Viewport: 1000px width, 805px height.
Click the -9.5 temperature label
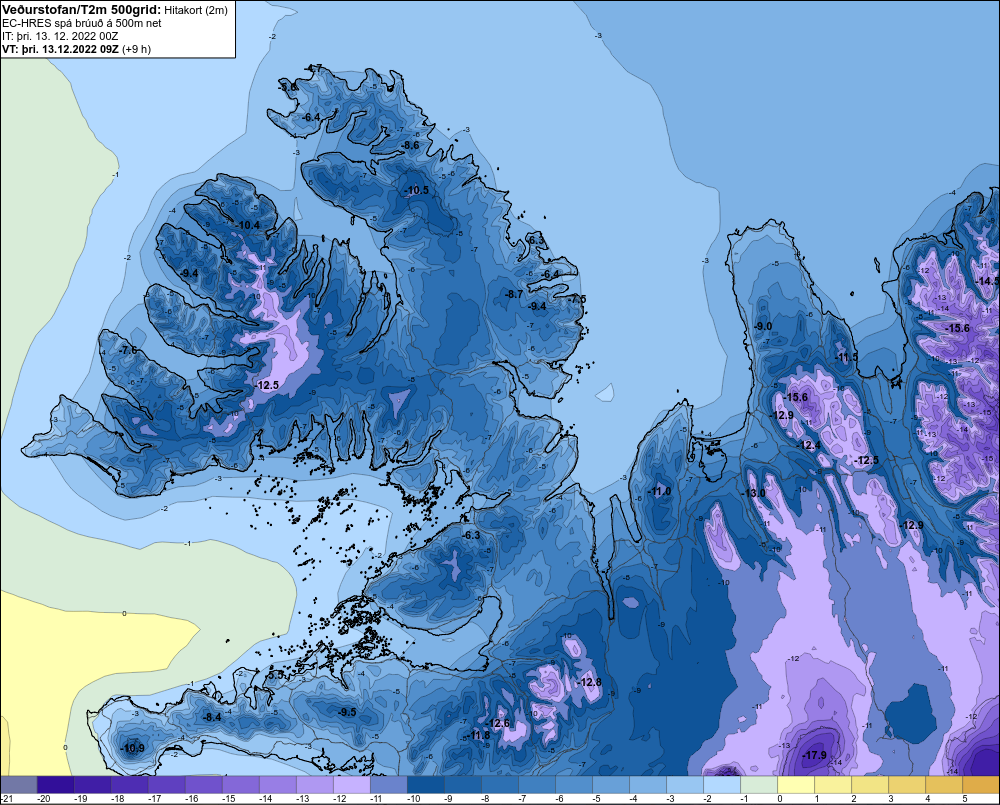point(346,712)
